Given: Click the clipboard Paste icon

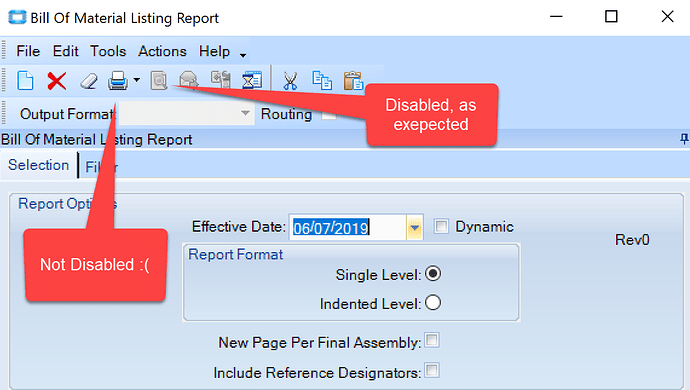Looking at the screenshot, I should coord(353,81).
